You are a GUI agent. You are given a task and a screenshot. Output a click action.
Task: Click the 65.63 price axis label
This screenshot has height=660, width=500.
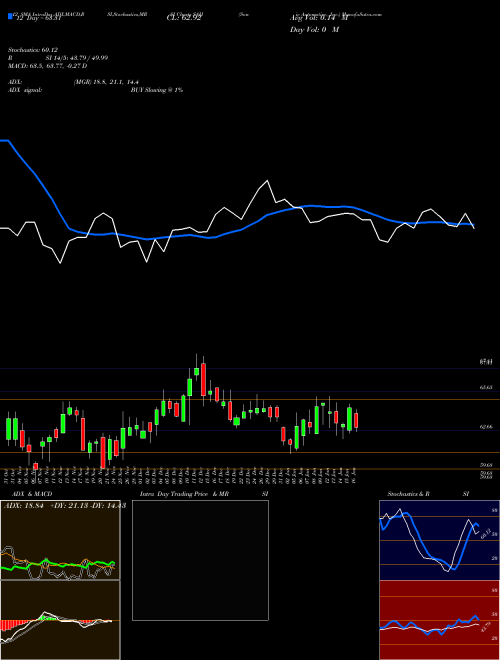tap(486, 387)
